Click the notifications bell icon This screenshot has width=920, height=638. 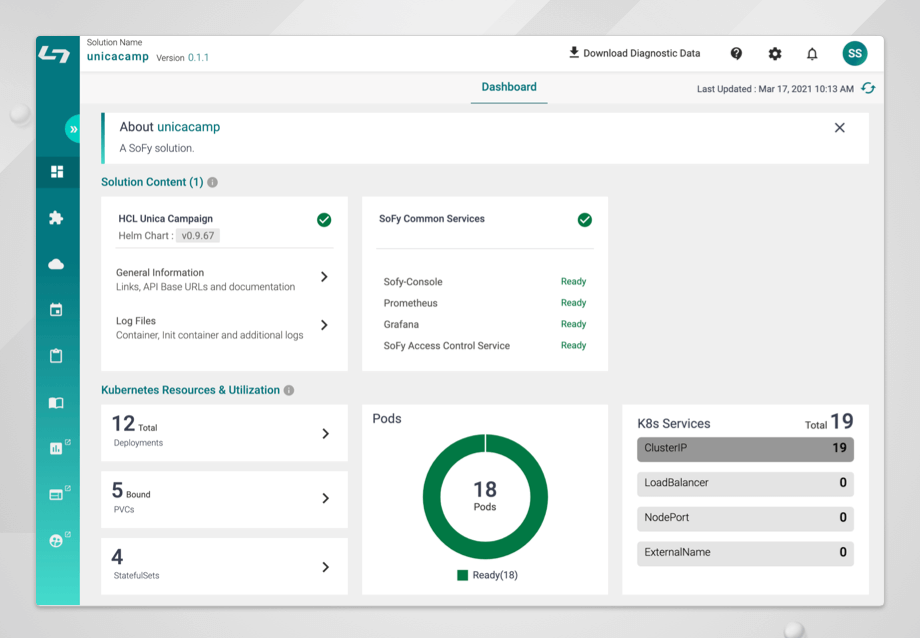pos(812,53)
